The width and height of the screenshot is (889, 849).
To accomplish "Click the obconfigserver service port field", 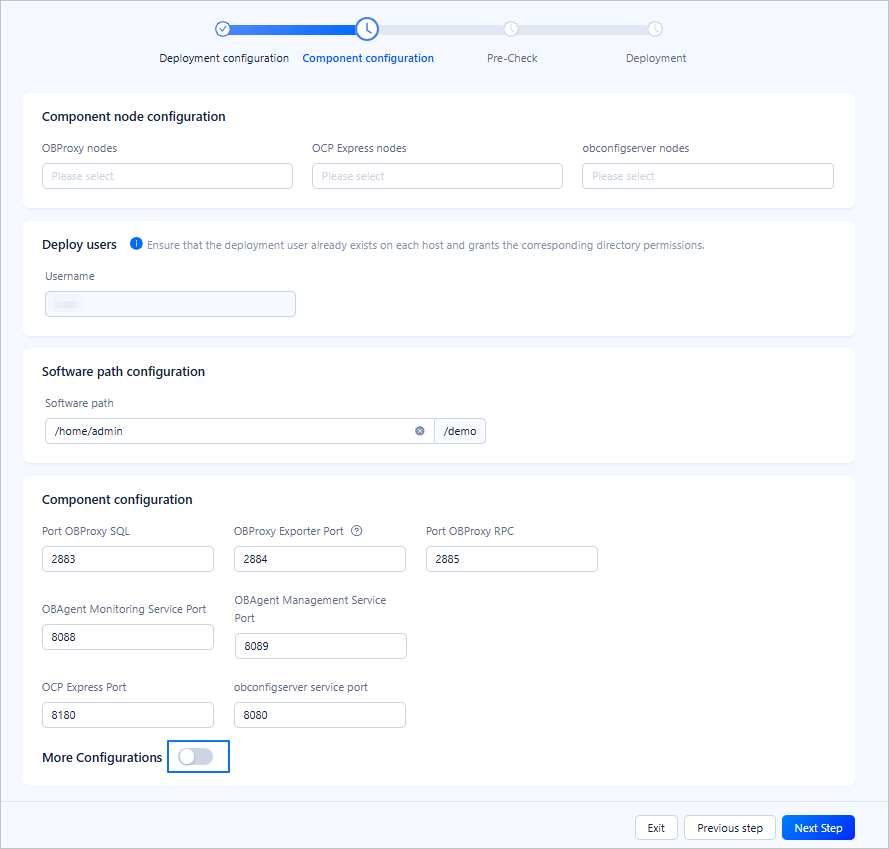I will (x=320, y=715).
